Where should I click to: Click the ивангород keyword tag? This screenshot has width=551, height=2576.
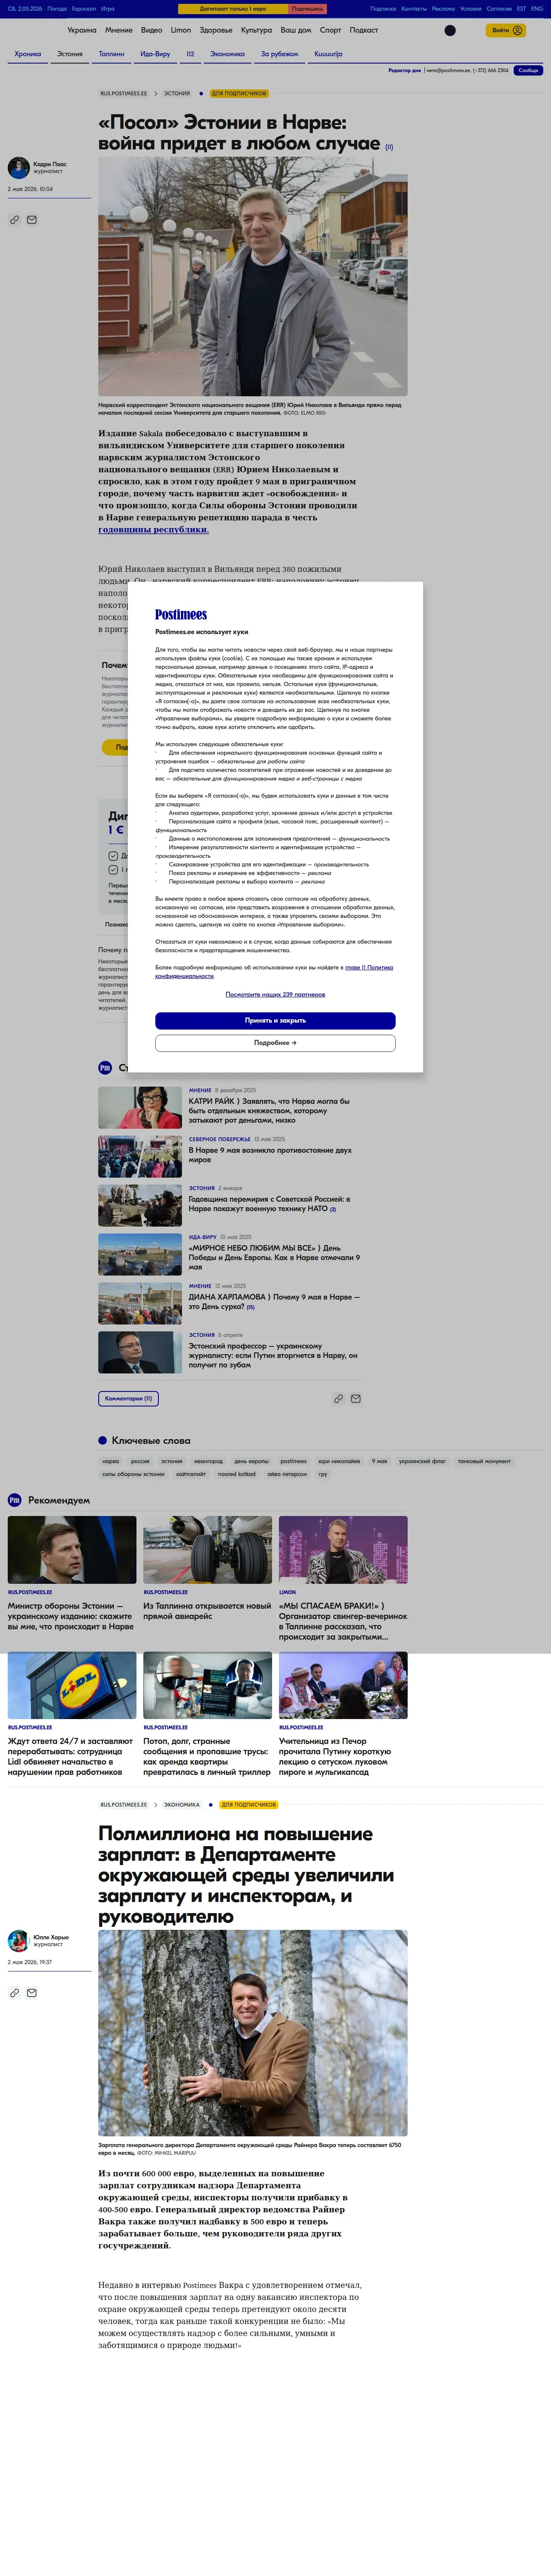click(208, 1461)
